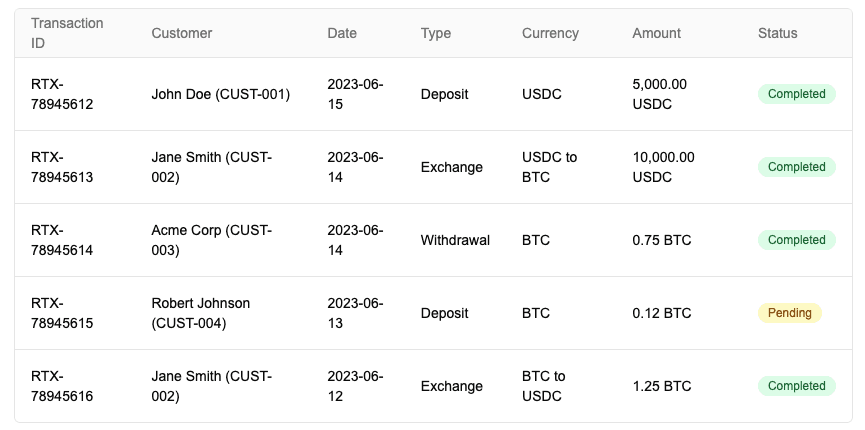Select customer John Doe (CUST-001)
This screenshot has width=865, height=430.
(221, 94)
